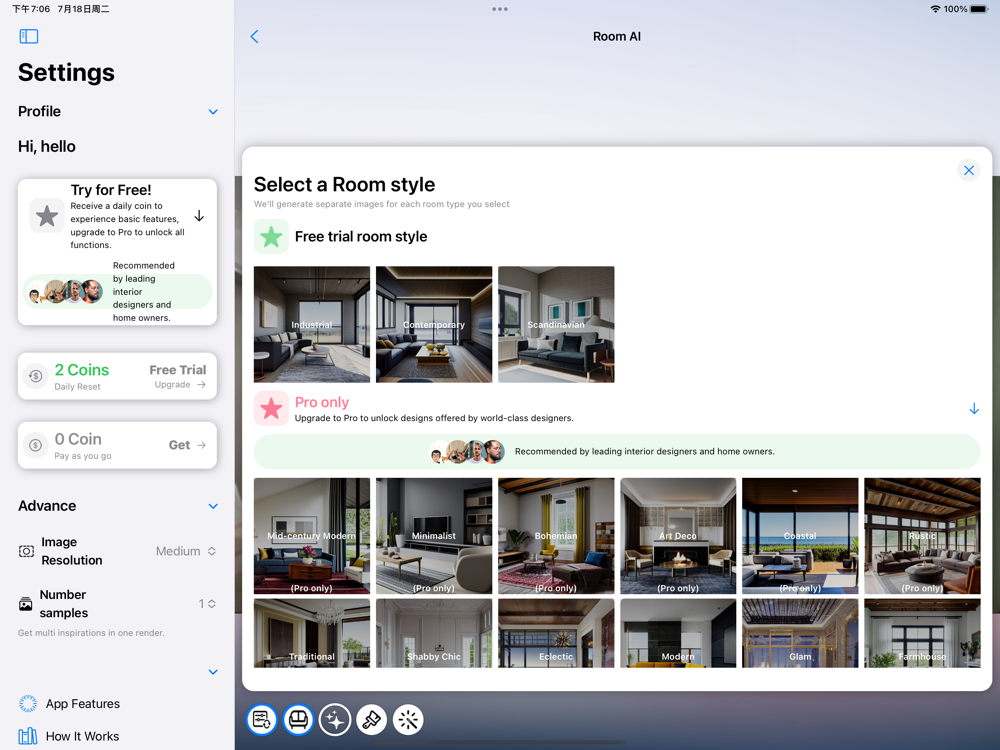Click the How It Works books icon
This screenshot has width=1000, height=750.
click(x=27, y=736)
